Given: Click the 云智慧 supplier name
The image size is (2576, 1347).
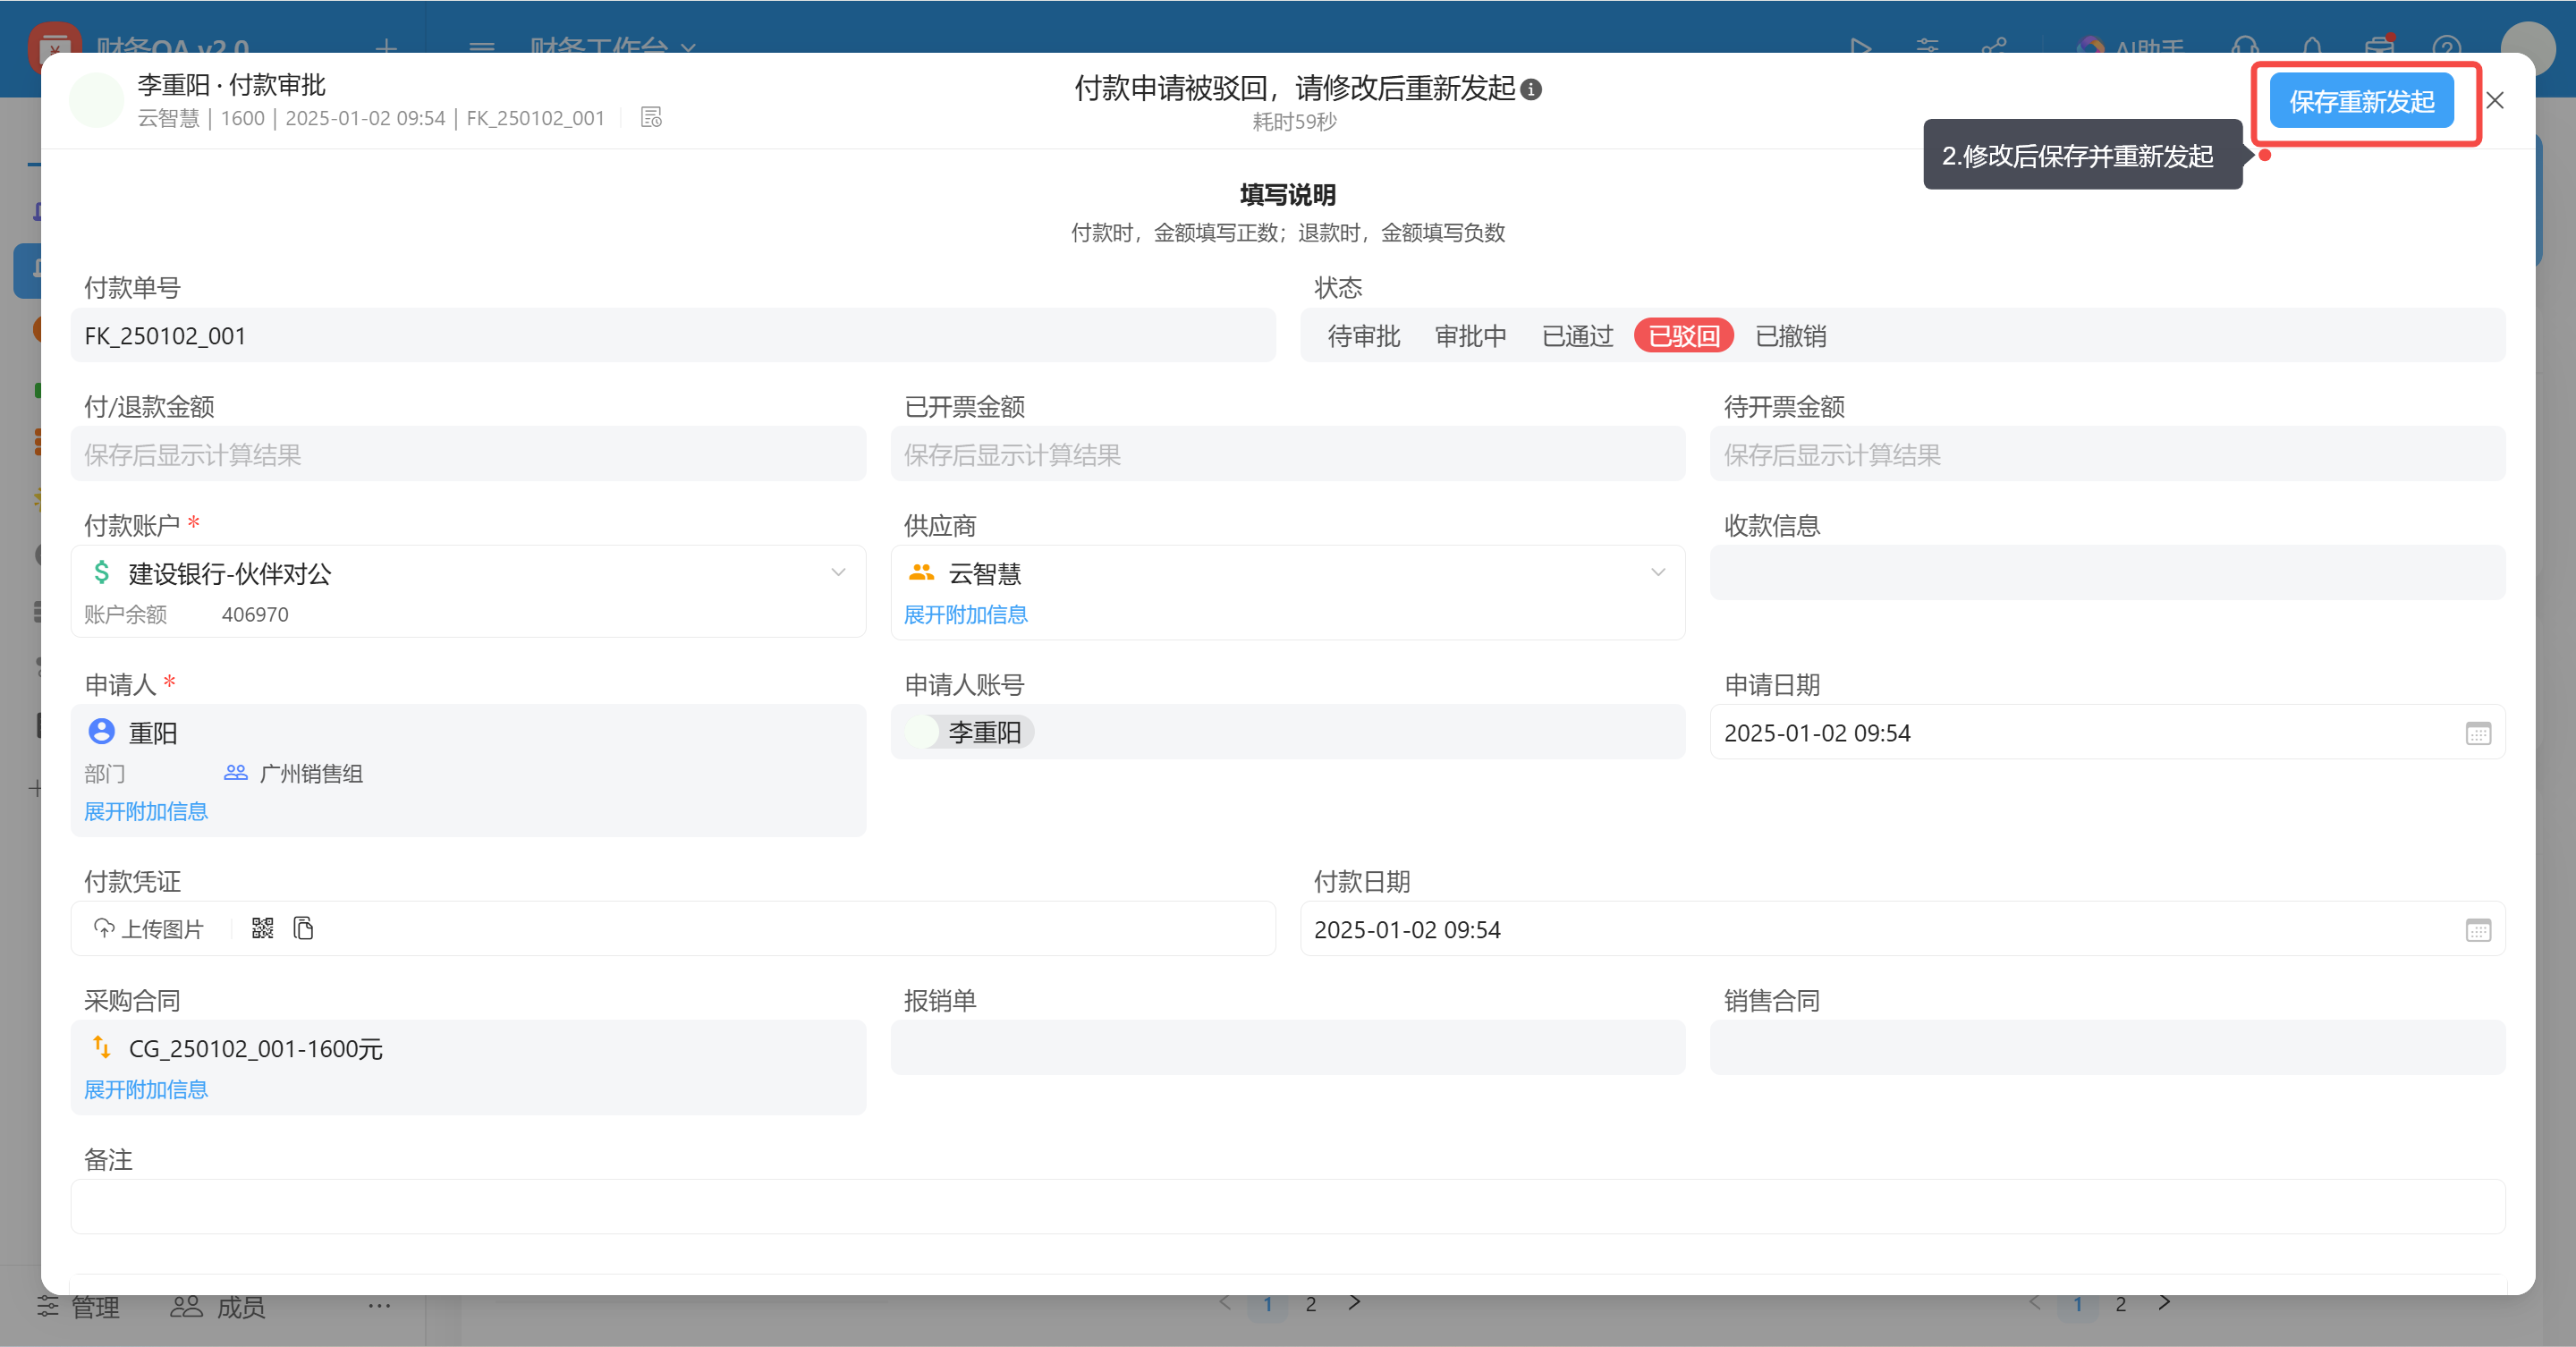Looking at the screenshot, I should click(985, 574).
